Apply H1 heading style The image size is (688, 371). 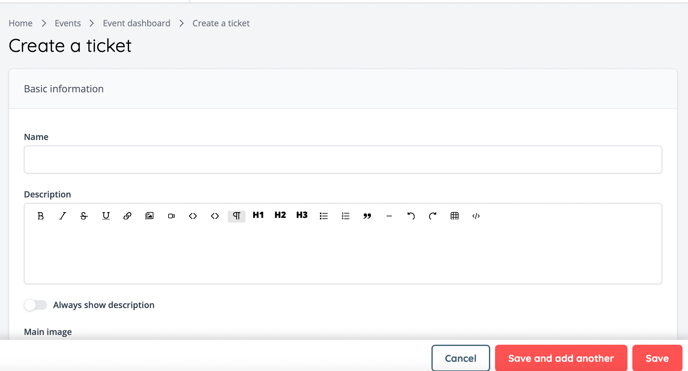[x=258, y=215]
